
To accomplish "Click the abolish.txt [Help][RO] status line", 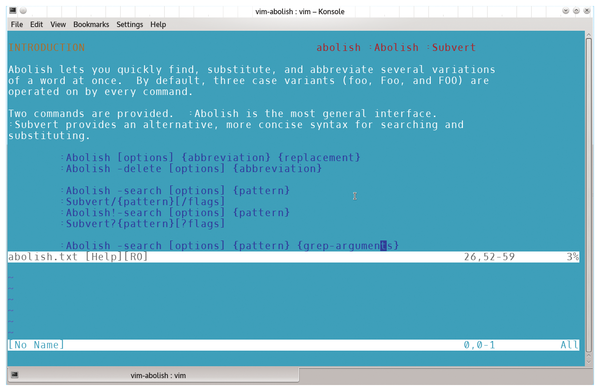I will coord(293,257).
